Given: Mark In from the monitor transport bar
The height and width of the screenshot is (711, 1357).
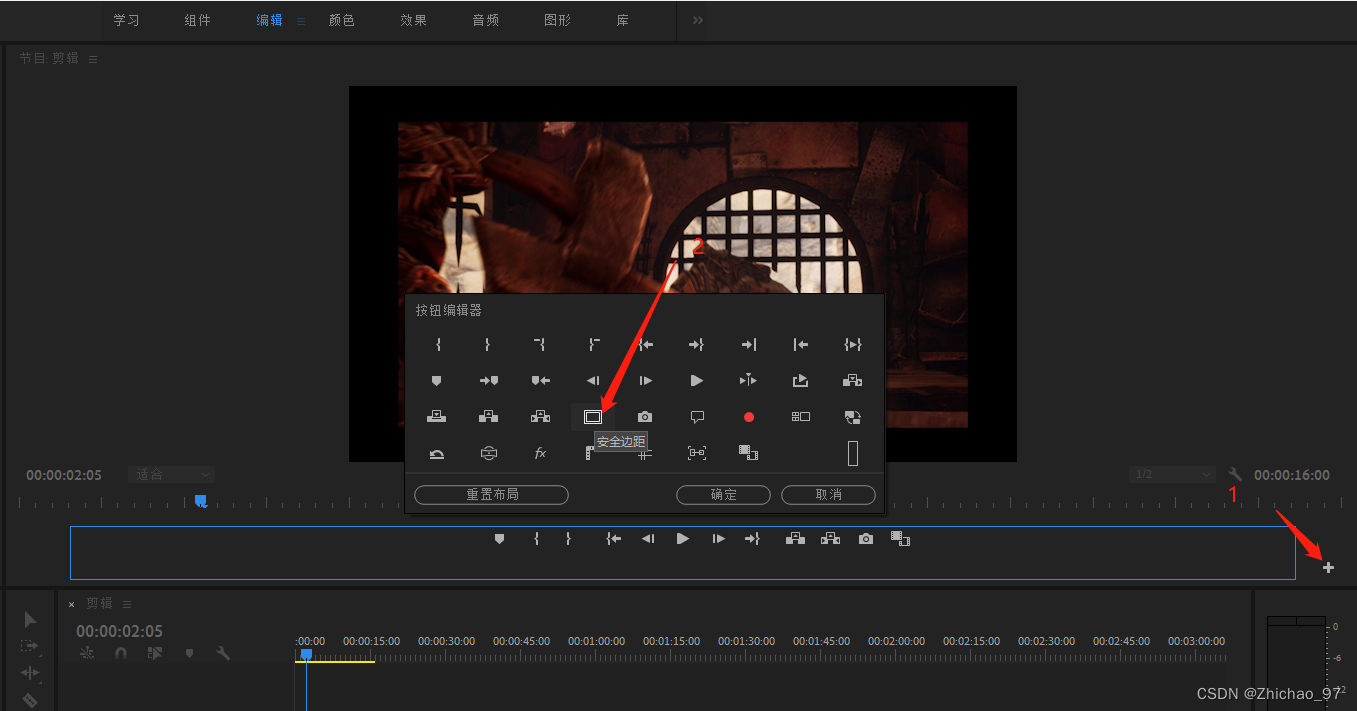Looking at the screenshot, I should coord(536,538).
